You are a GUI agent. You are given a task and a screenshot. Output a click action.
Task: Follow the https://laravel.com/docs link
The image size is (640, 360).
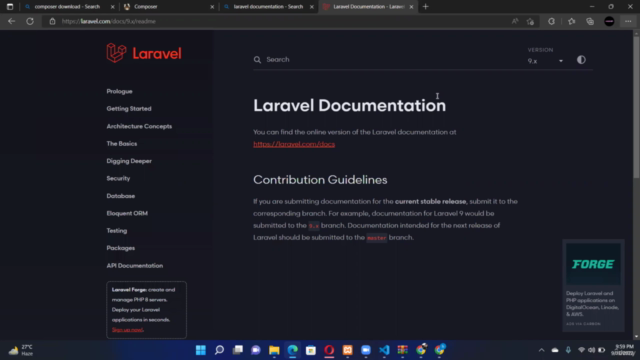pyautogui.click(x=294, y=144)
